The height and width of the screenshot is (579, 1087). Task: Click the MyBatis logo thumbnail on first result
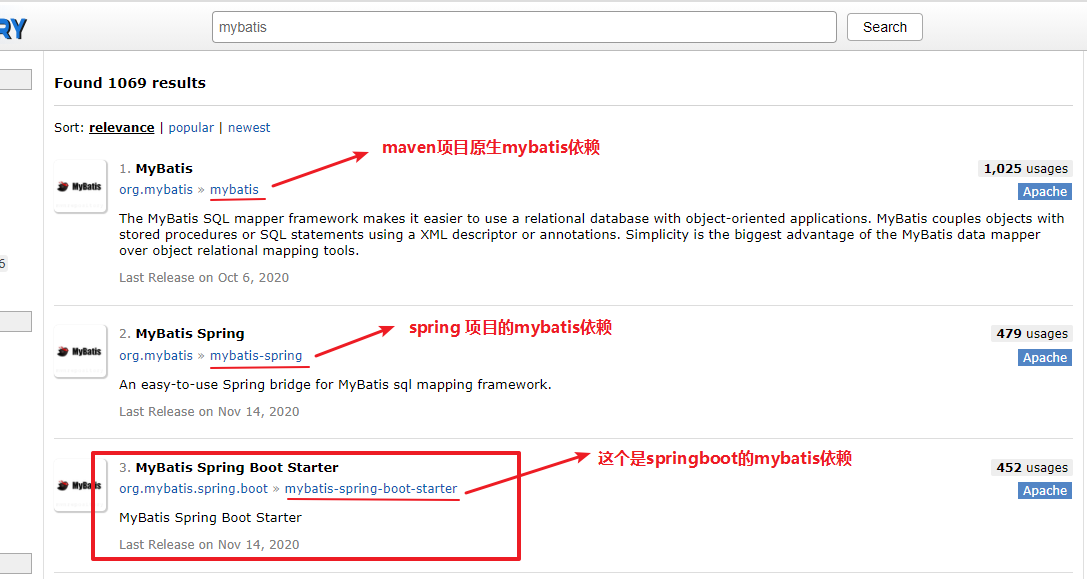(x=79, y=186)
